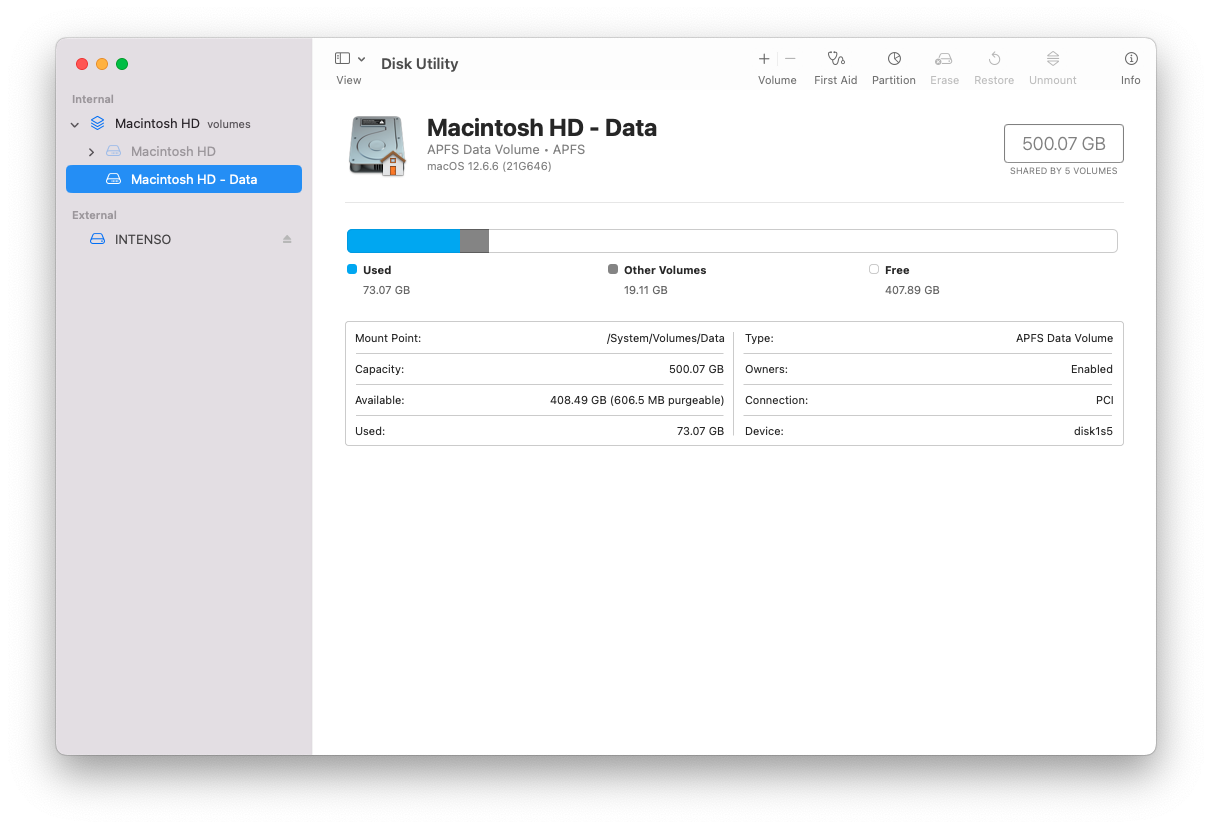Viewport: 1212px width, 829px height.
Task: Click the Used legend swatch
Action: (352, 269)
